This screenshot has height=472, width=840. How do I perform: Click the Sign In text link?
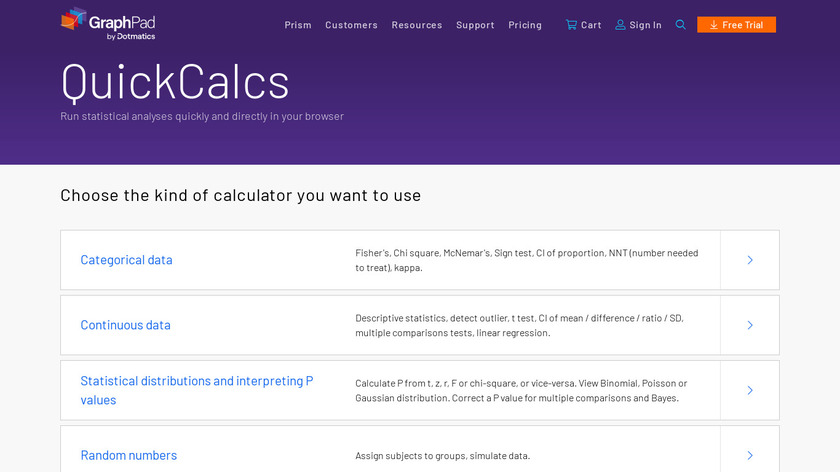(x=645, y=25)
